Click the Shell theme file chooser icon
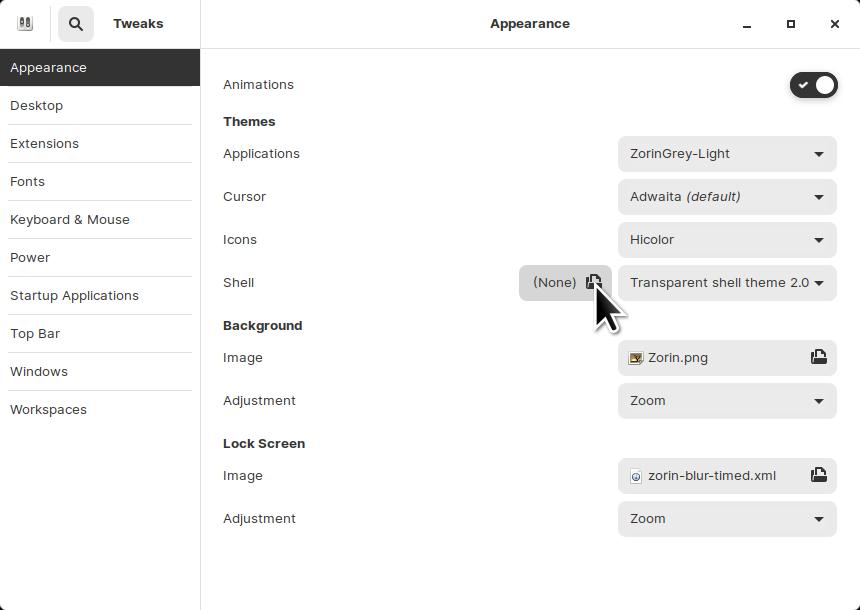The height and width of the screenshot is (610, 860). click(x=593, y=282)
